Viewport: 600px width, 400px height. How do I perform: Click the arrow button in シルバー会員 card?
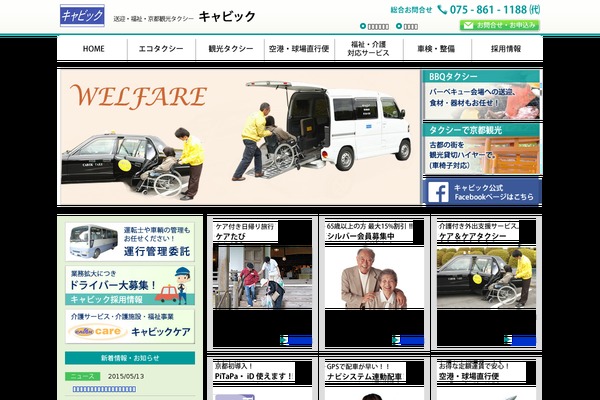408,340
